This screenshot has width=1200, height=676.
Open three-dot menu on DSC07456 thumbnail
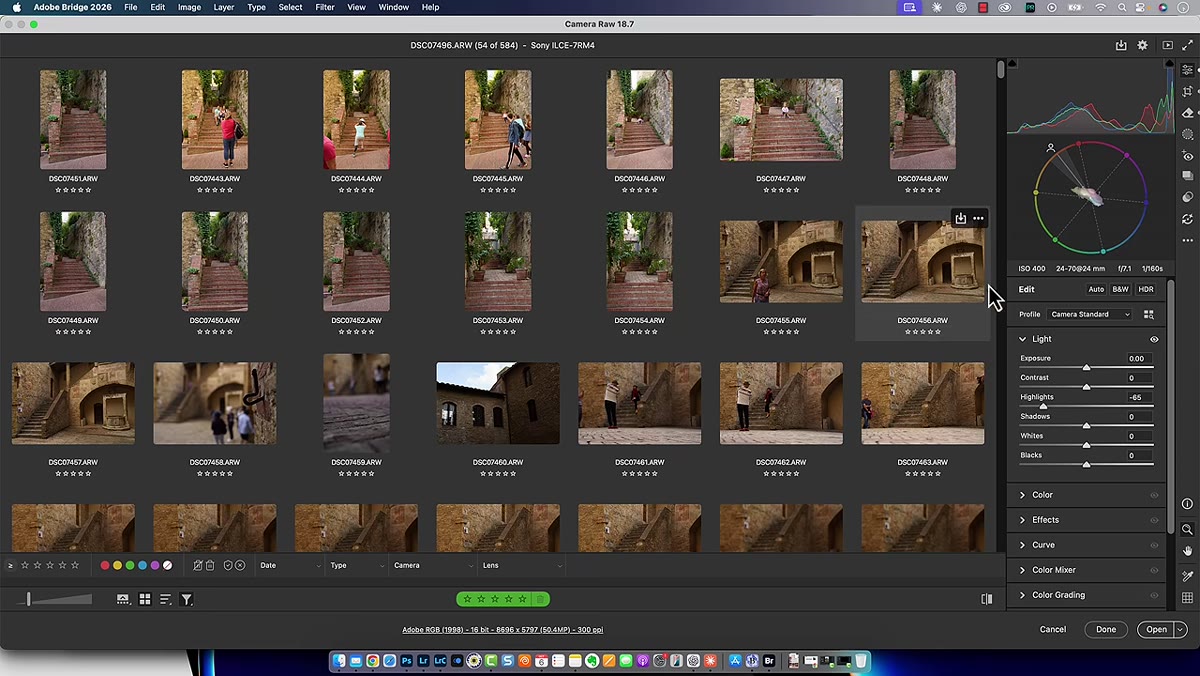point(978,218)
